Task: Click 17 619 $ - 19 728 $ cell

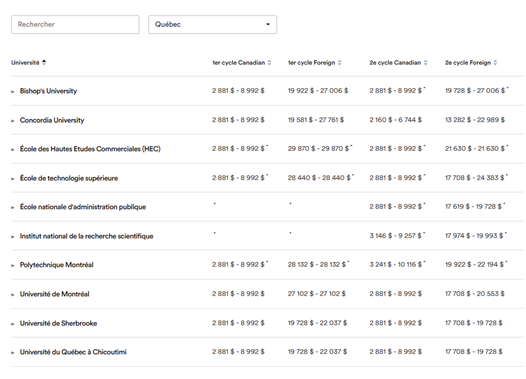Action: click(475, 207)
